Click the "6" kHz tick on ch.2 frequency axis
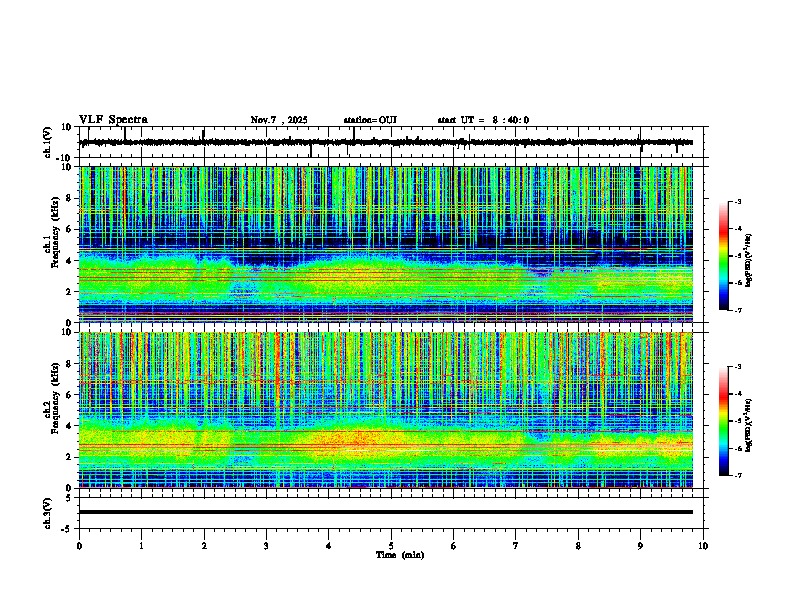This screenshot has height=612, width=792. 71,395
